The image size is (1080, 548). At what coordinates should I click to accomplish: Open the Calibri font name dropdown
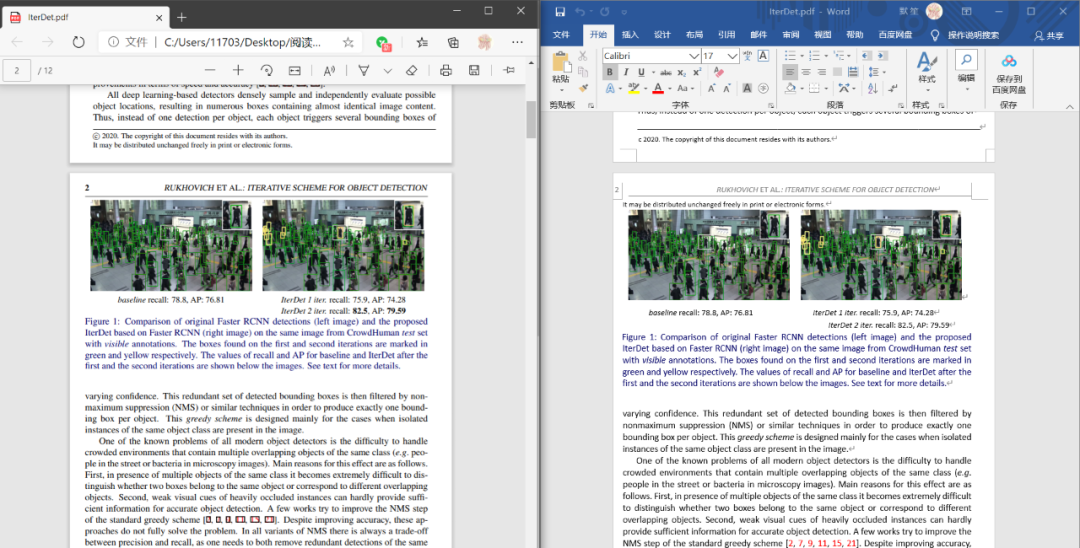(x=694, y=56)
